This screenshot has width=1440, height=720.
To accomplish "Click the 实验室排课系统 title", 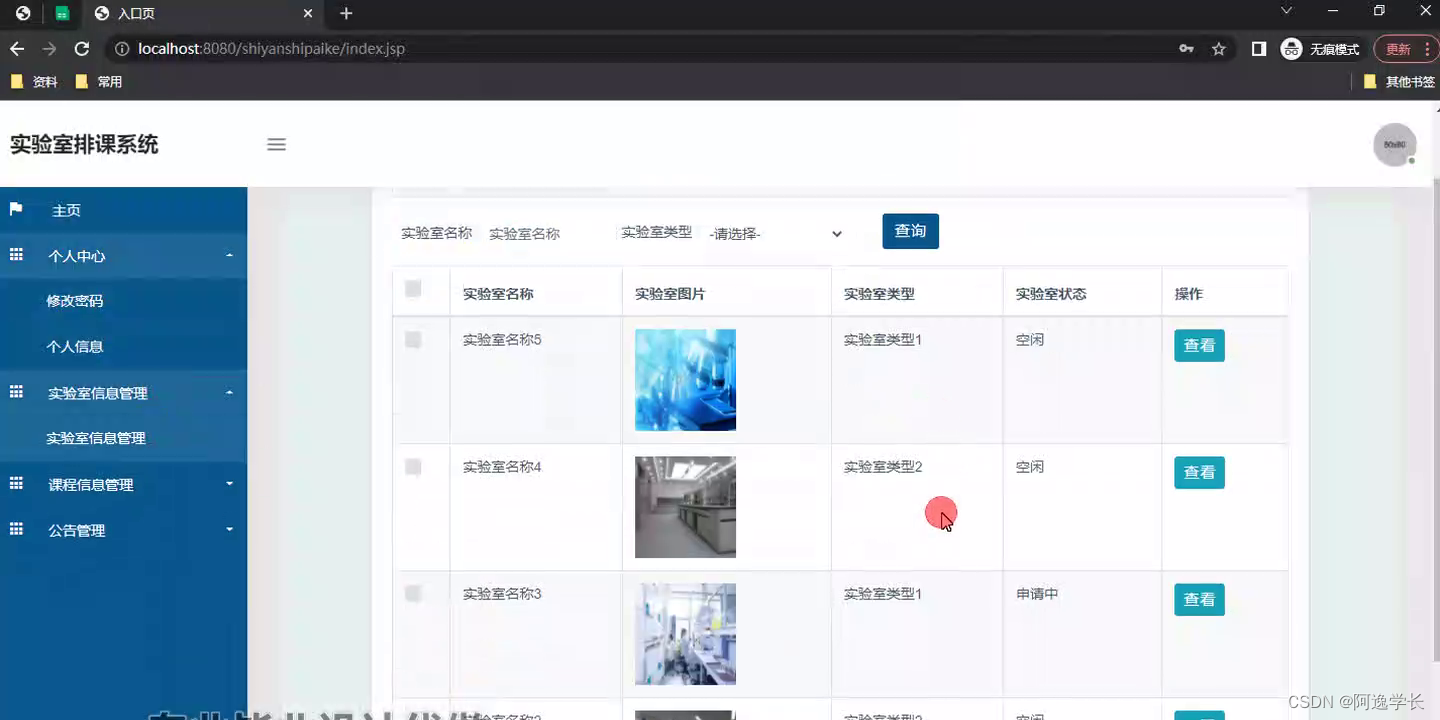I will click(84, 145).
